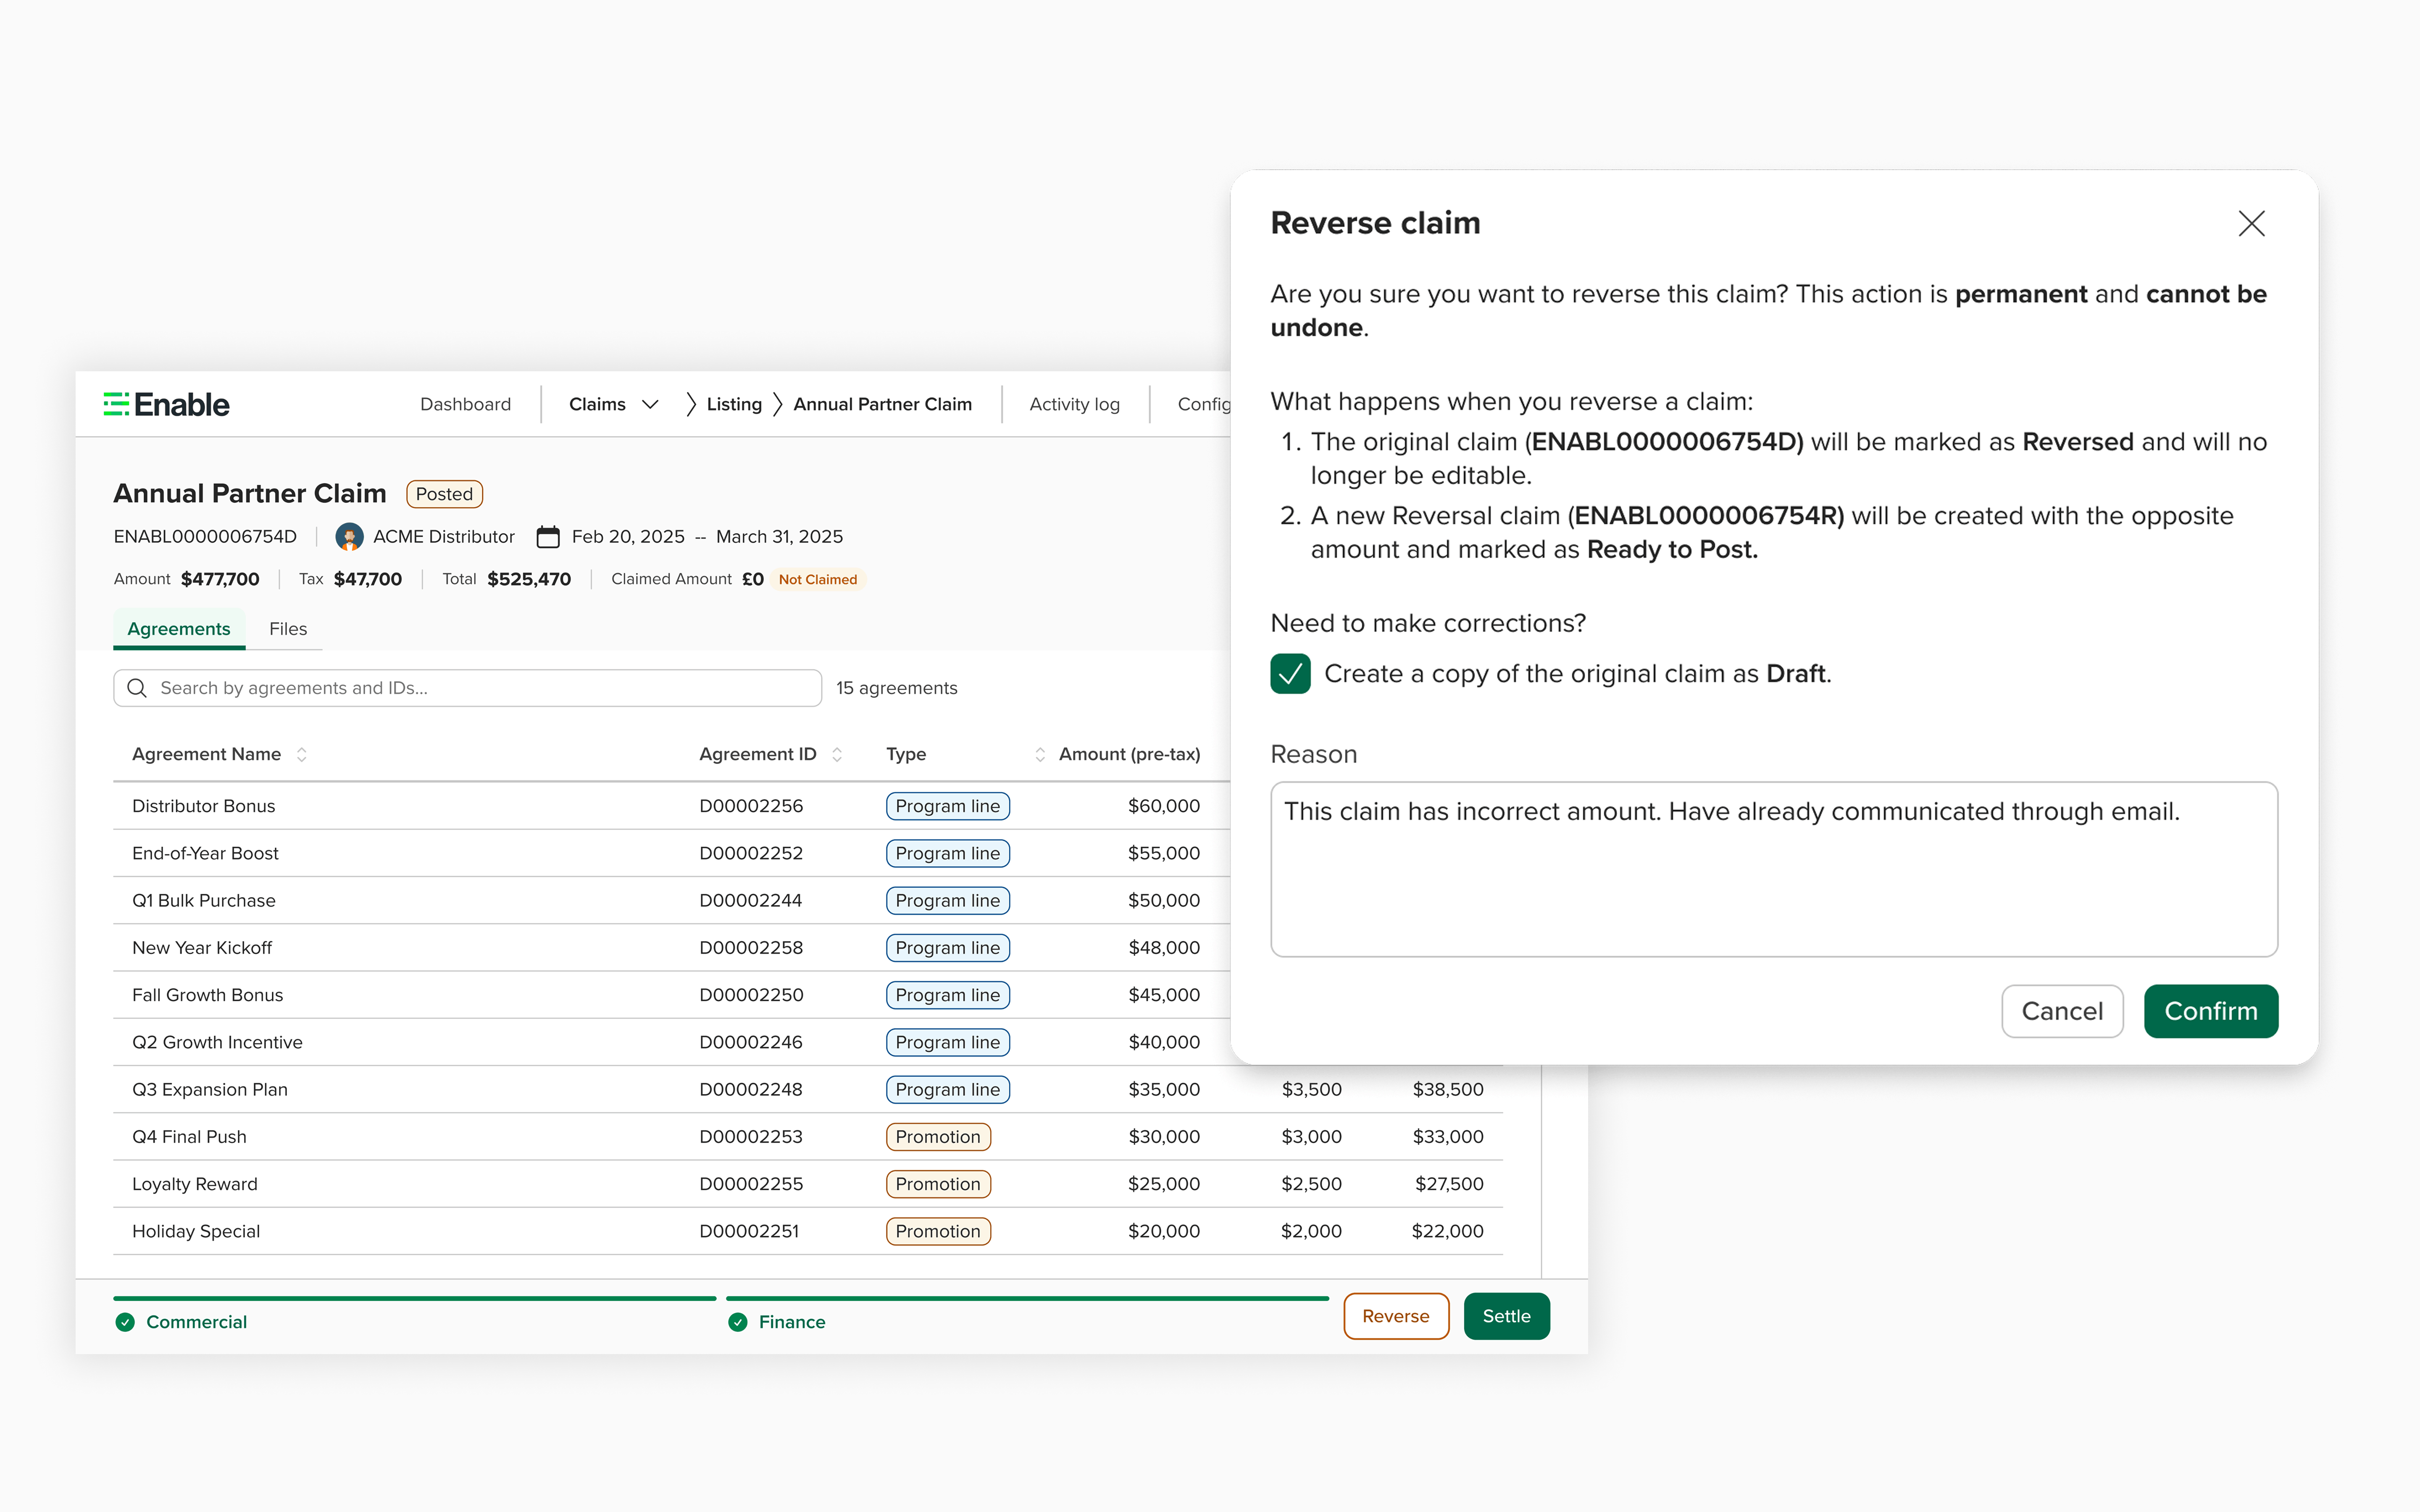Select the New Year Kickoff row name
The width and height of the screenshot is (2420, 1512).
[202, 947]
